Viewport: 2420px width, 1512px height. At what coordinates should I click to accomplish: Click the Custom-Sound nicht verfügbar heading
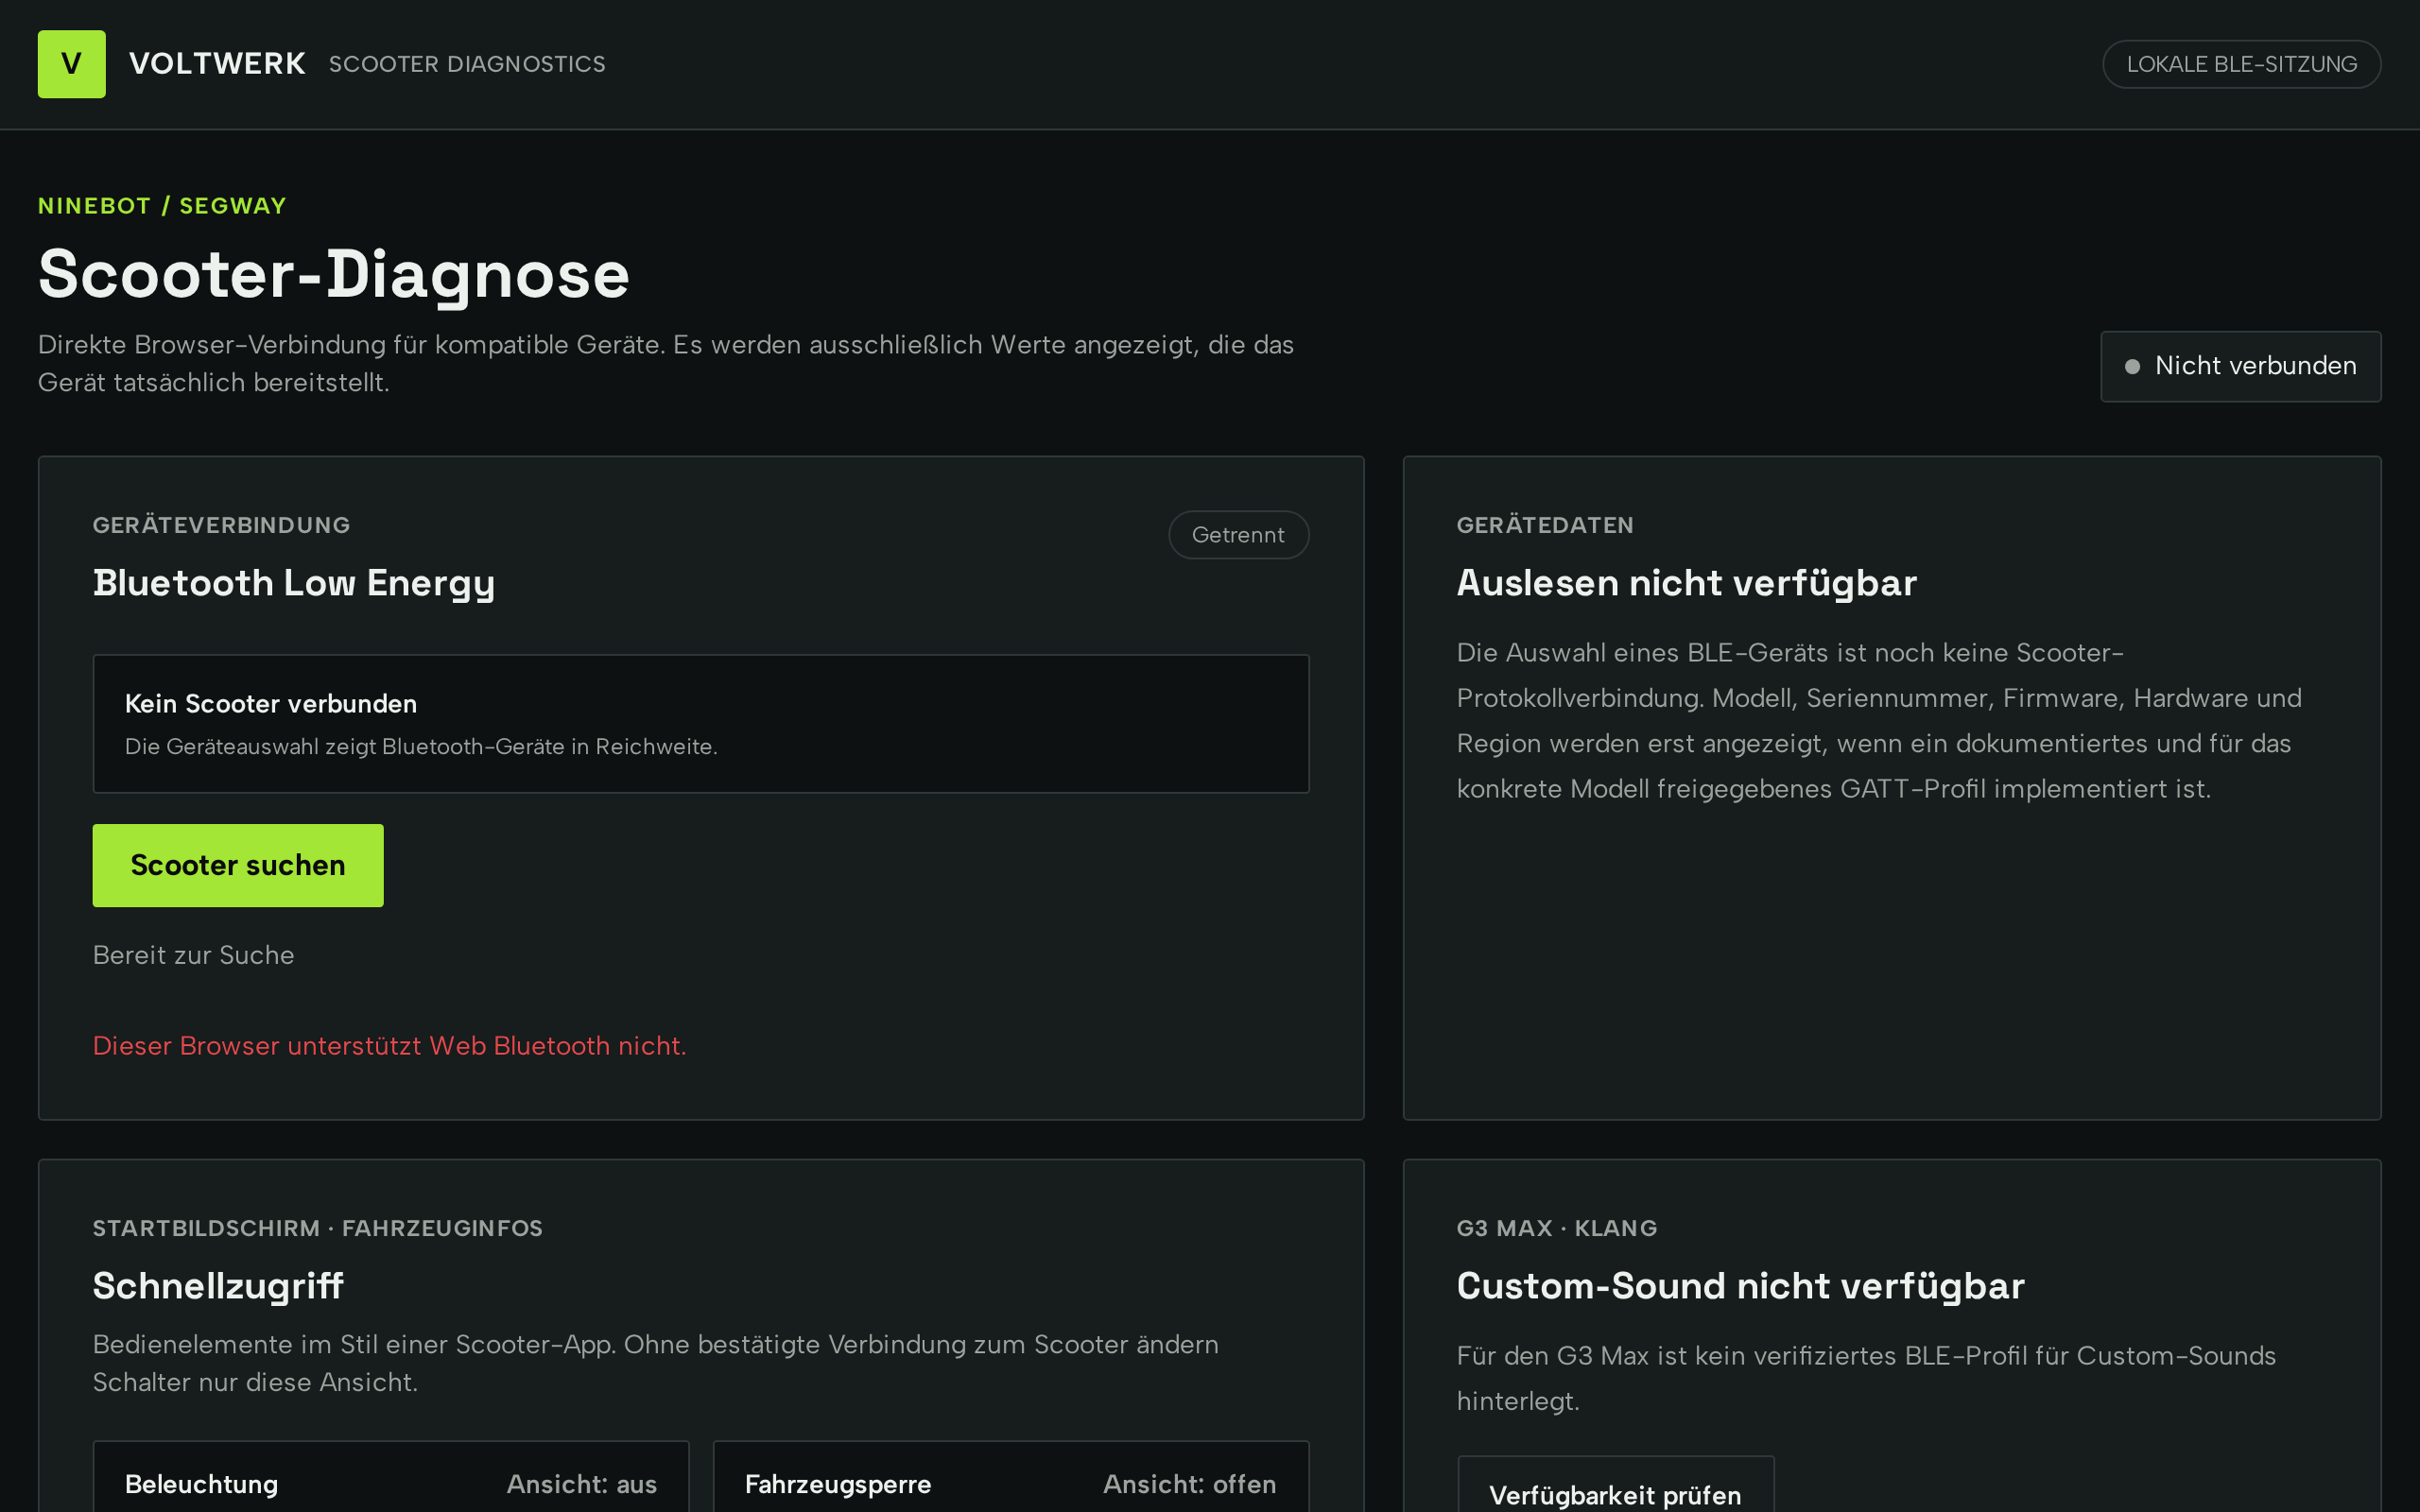click(1741, 1286)
